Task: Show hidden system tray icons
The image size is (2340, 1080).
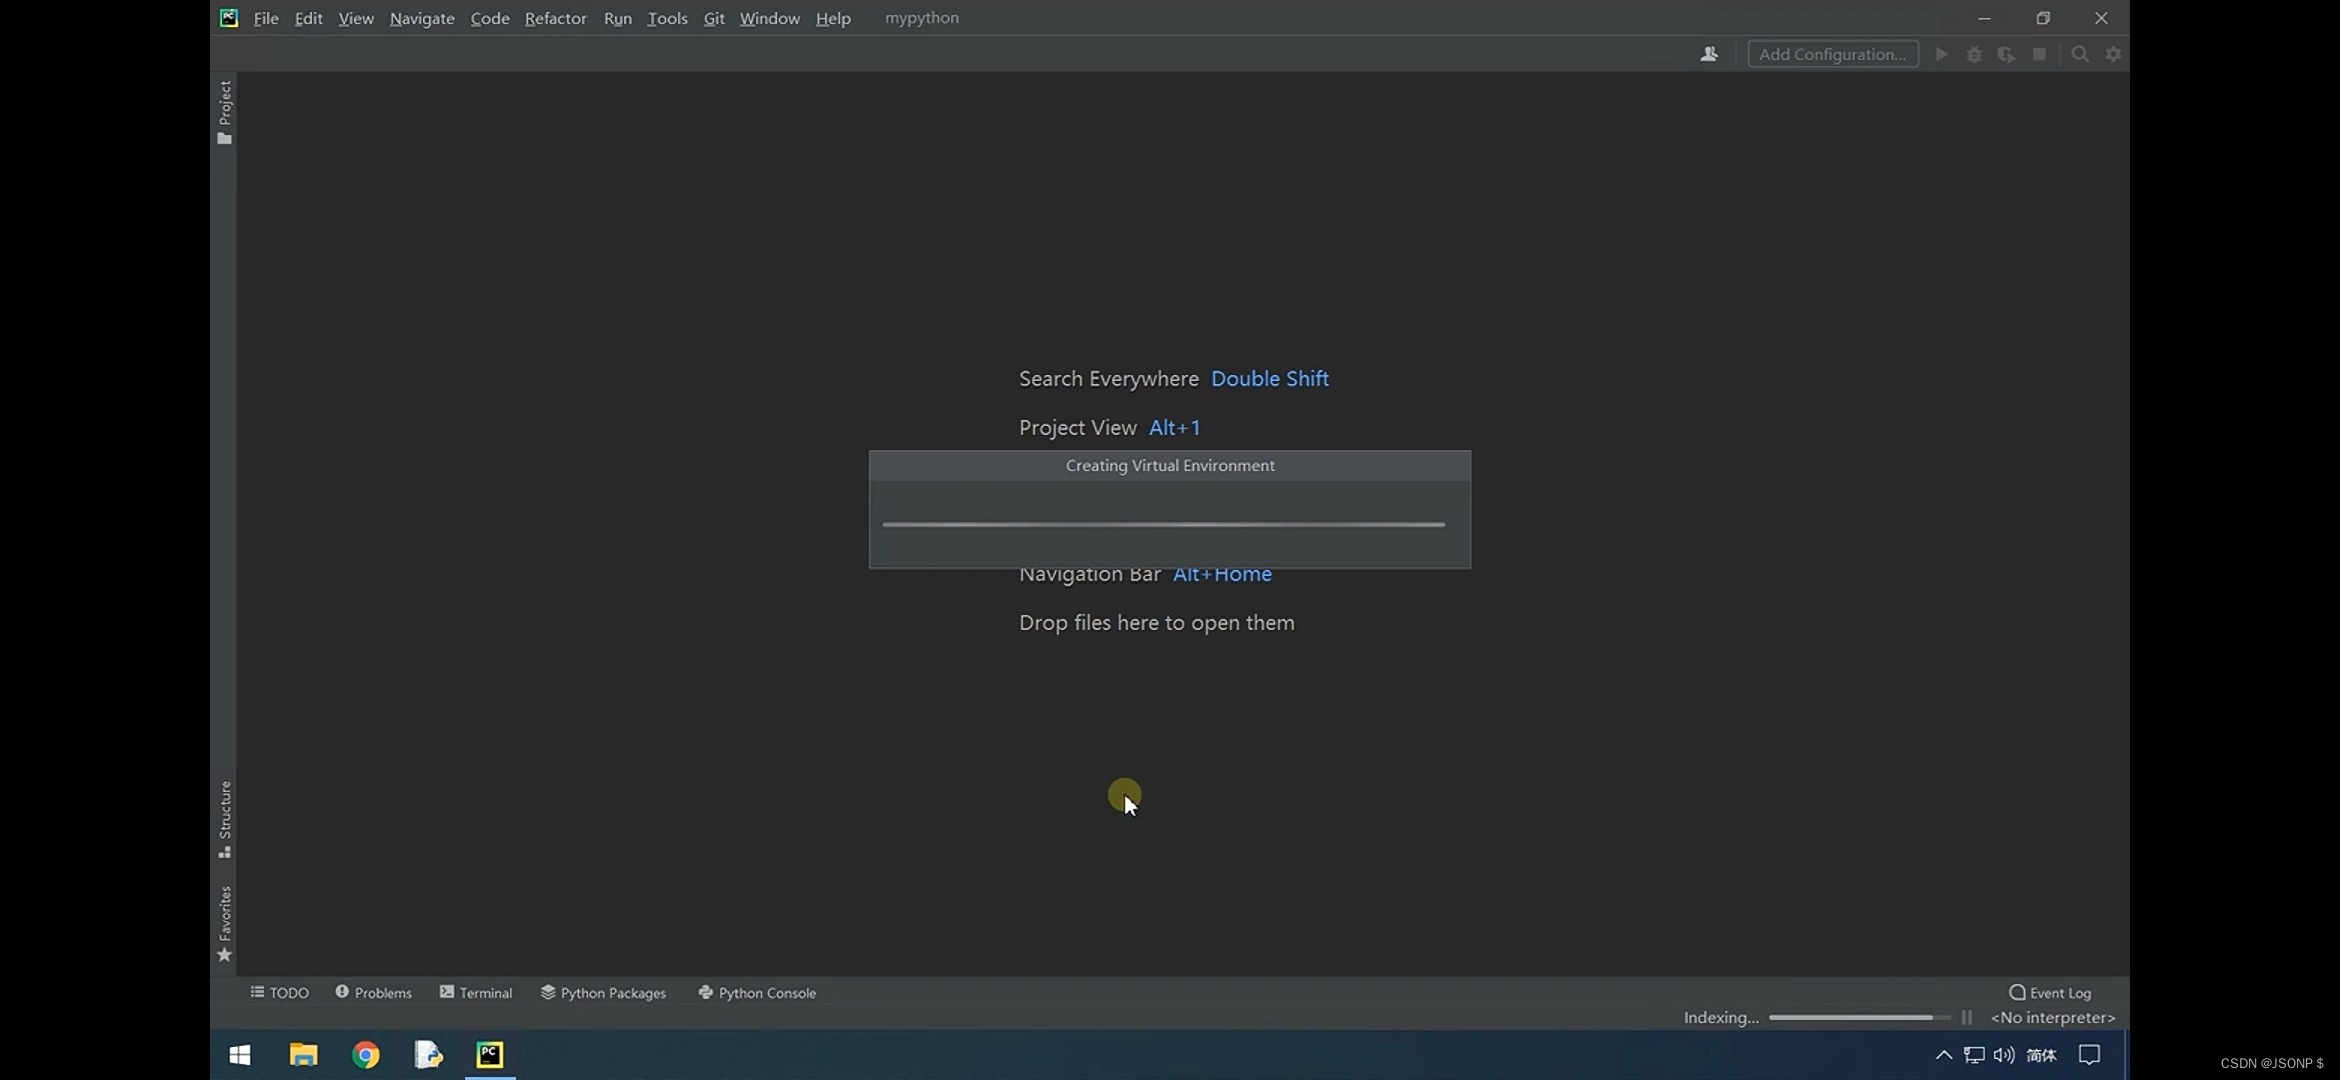Action: click(x=1943, y=1055)
